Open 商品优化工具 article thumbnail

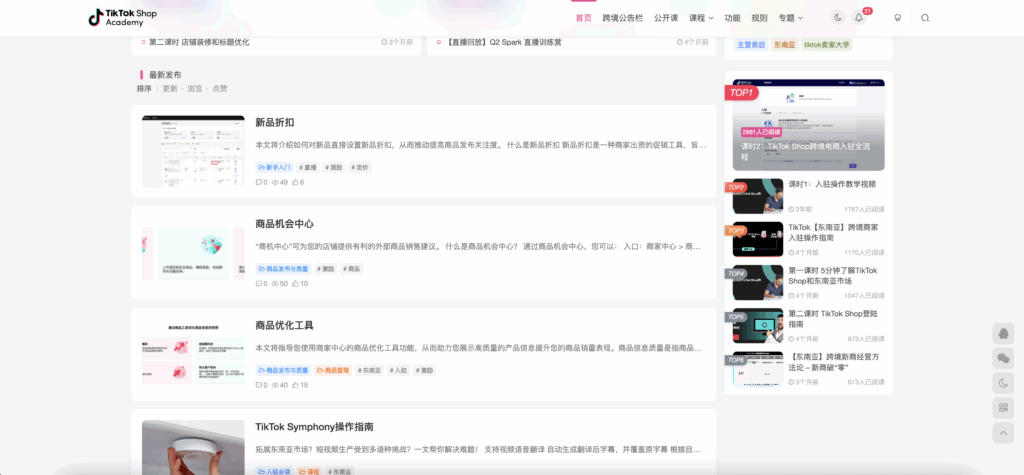click(x=193, y=354)
